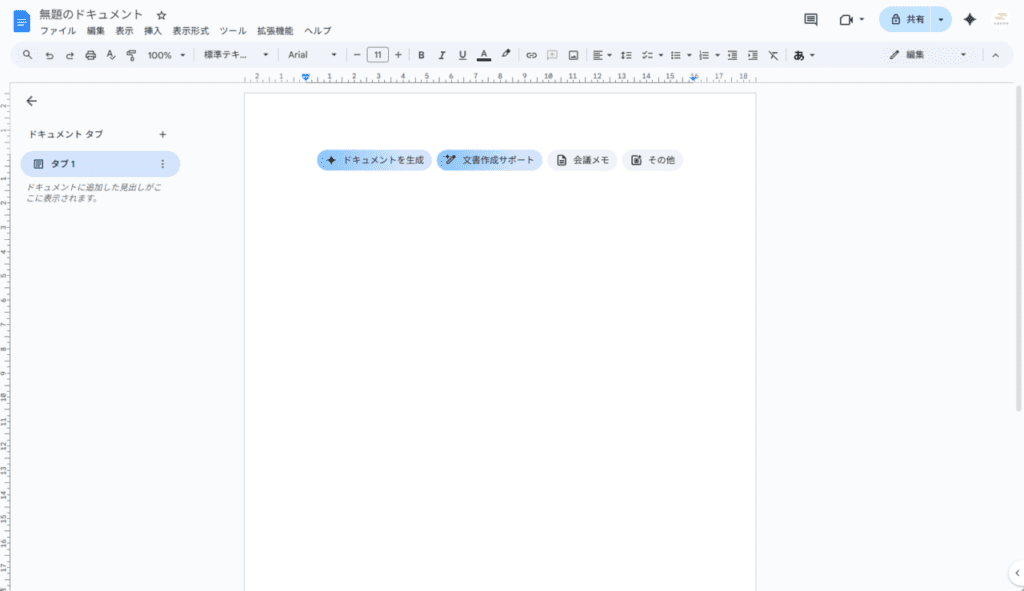Click the 会議メモ chip button
This screenshot has height=591, width=1024.
pyautogui.click(x=582, y=160)
